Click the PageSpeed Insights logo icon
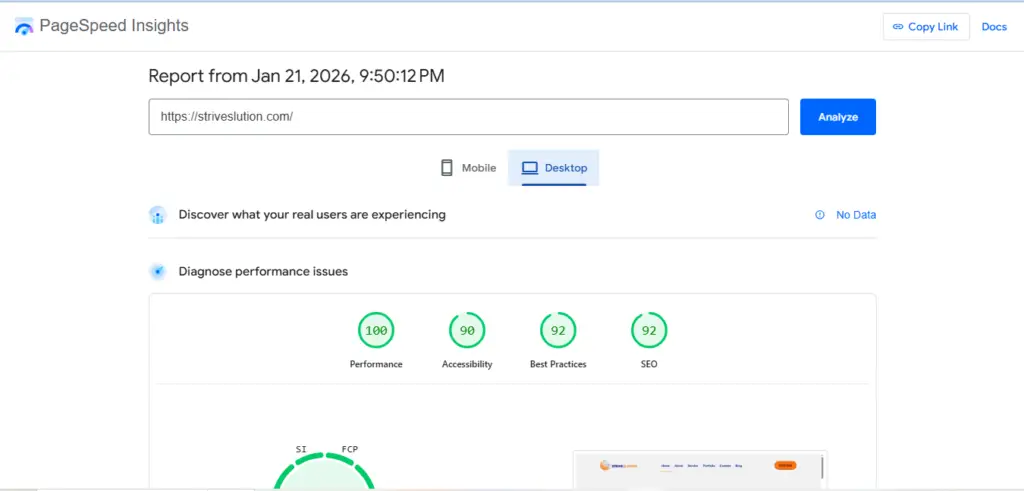 24,26
